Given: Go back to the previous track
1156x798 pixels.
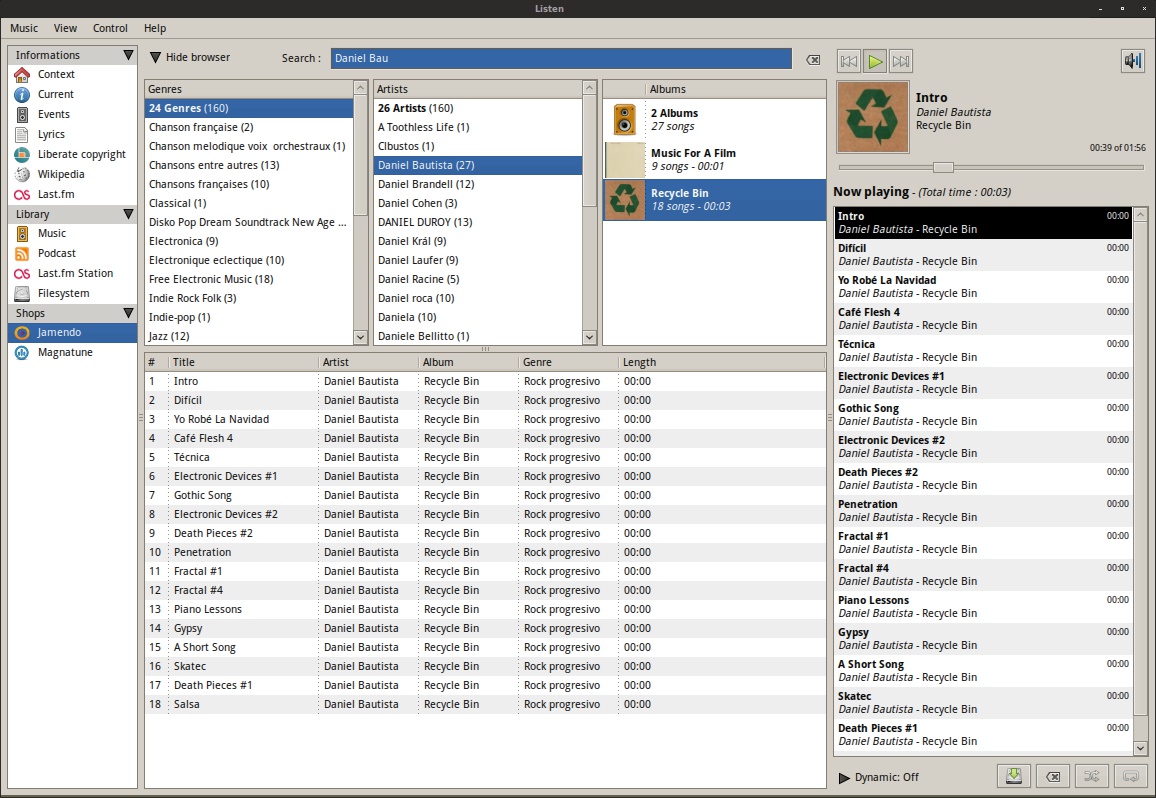Looking at the screenshot, I should (x=849, y=61).
